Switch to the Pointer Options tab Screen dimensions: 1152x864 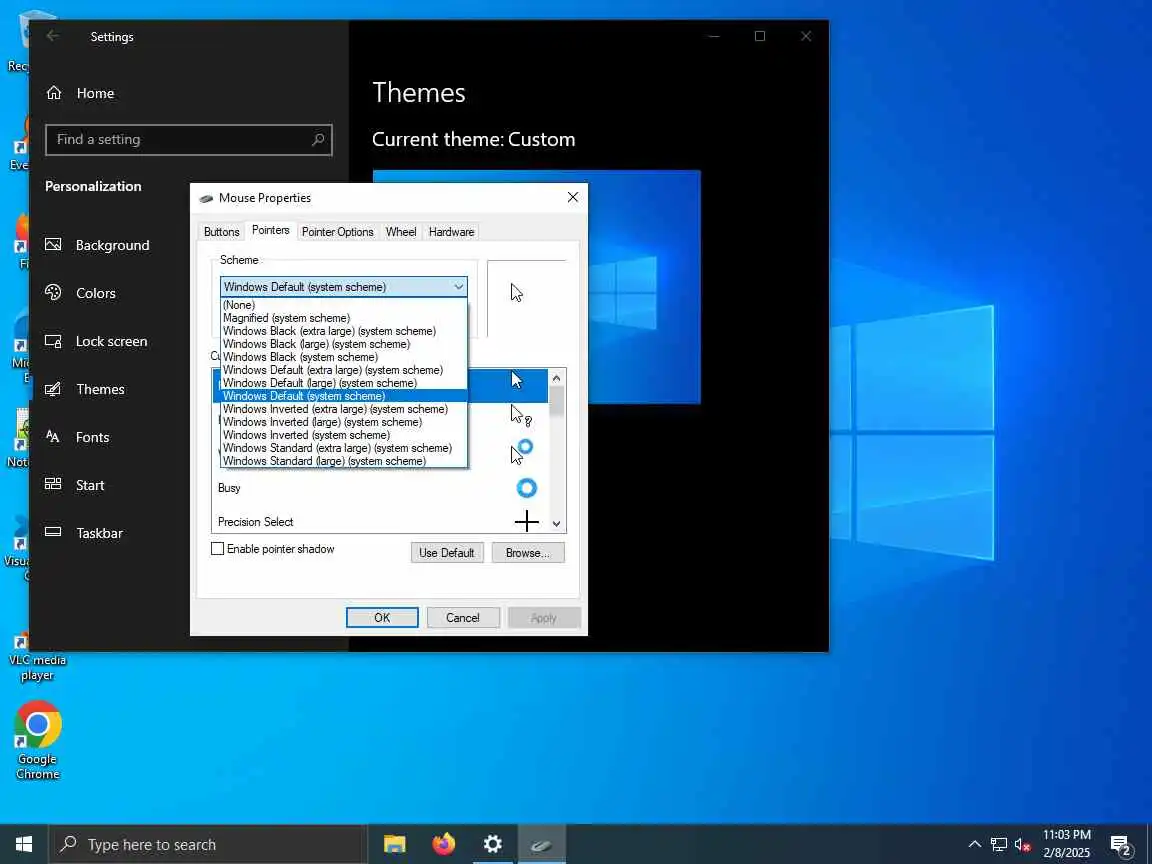pyautogui.click(x=337, y=232)
